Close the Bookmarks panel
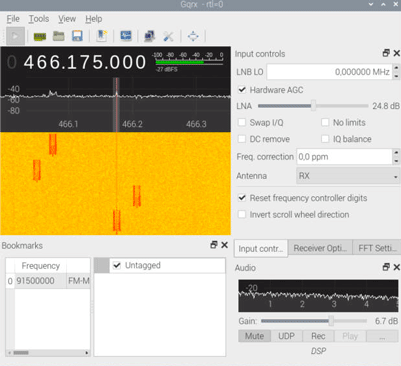The image size is (401, 366). click(225, 245)
